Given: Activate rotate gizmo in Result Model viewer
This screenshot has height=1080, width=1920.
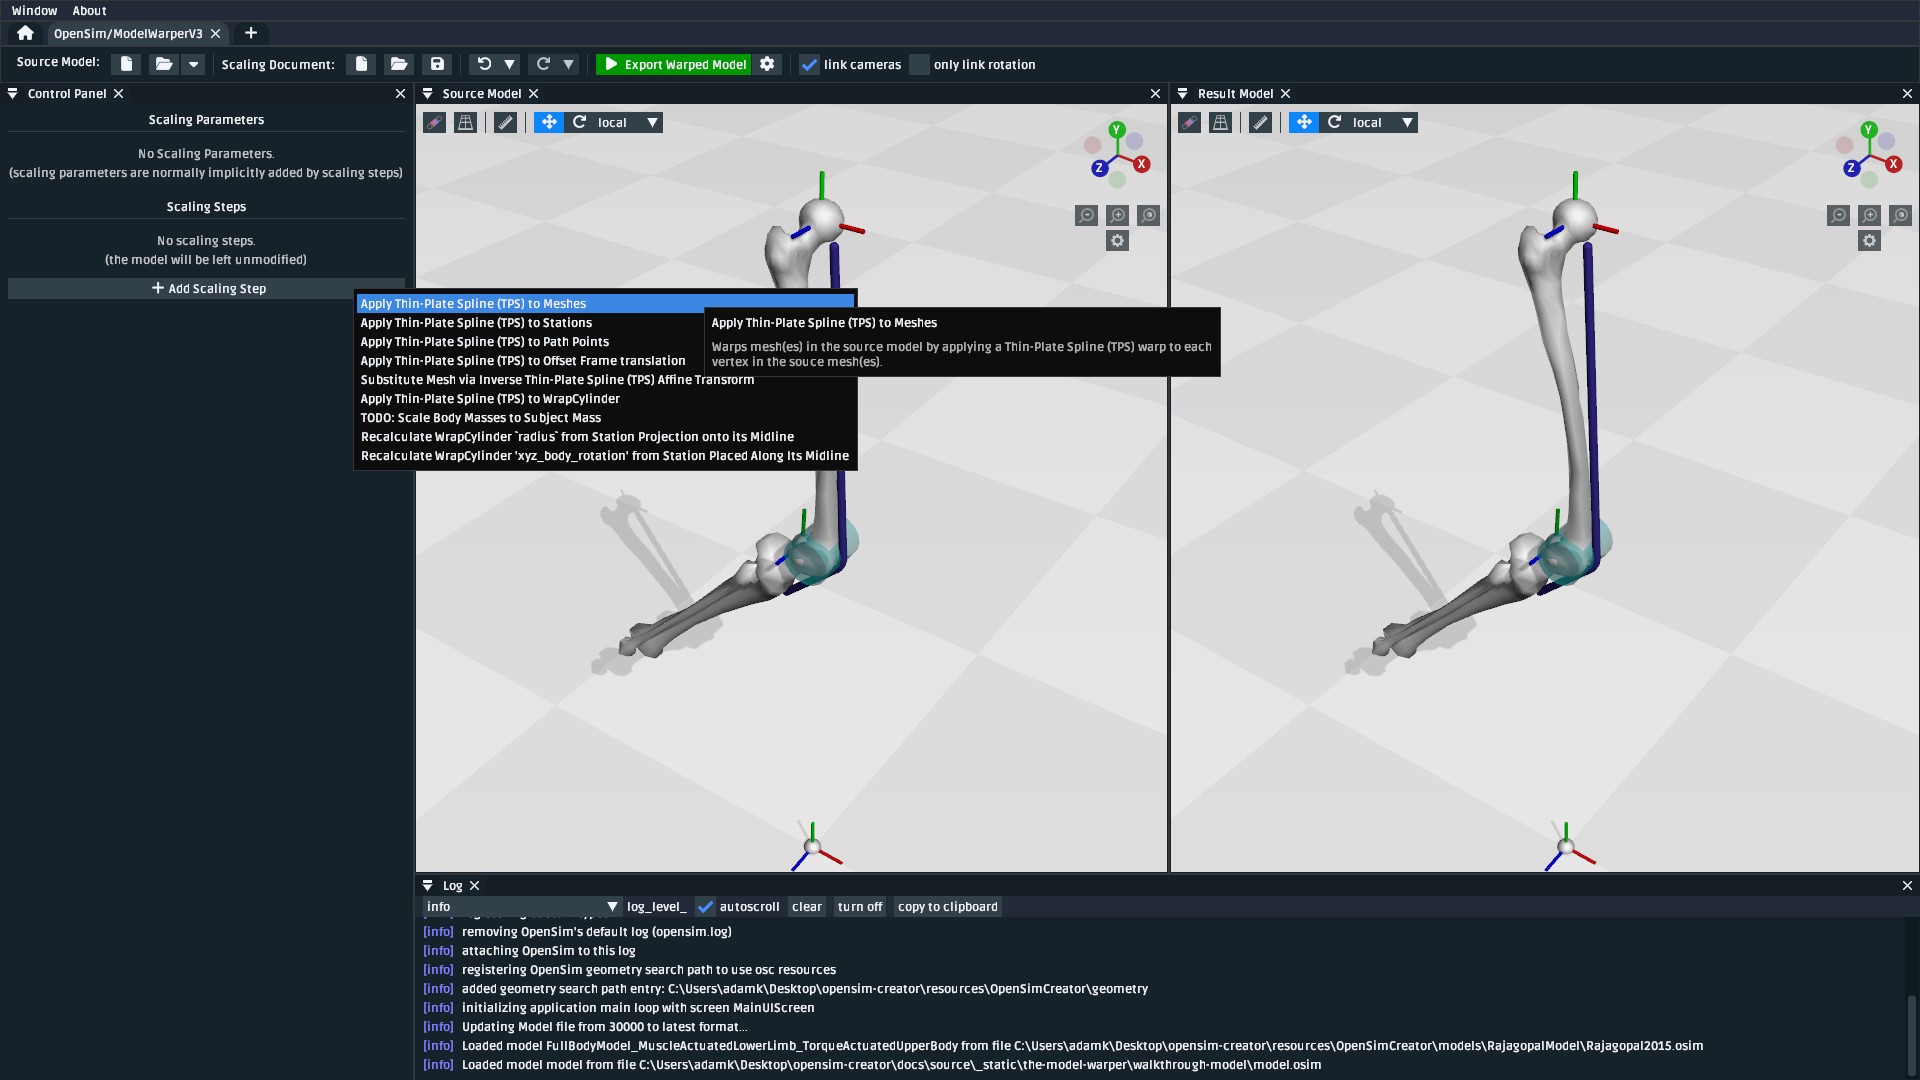Looking at the screenshot, I should (1334, 122).
